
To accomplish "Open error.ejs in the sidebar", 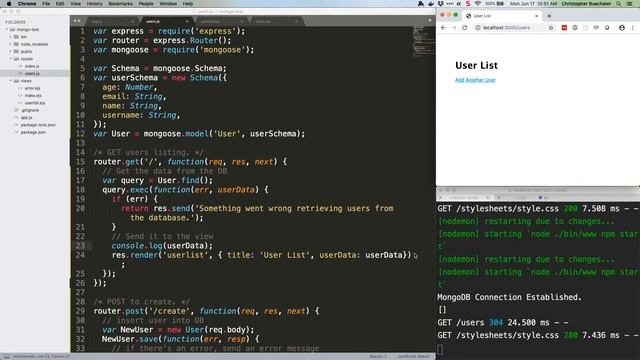I will 32,88.
